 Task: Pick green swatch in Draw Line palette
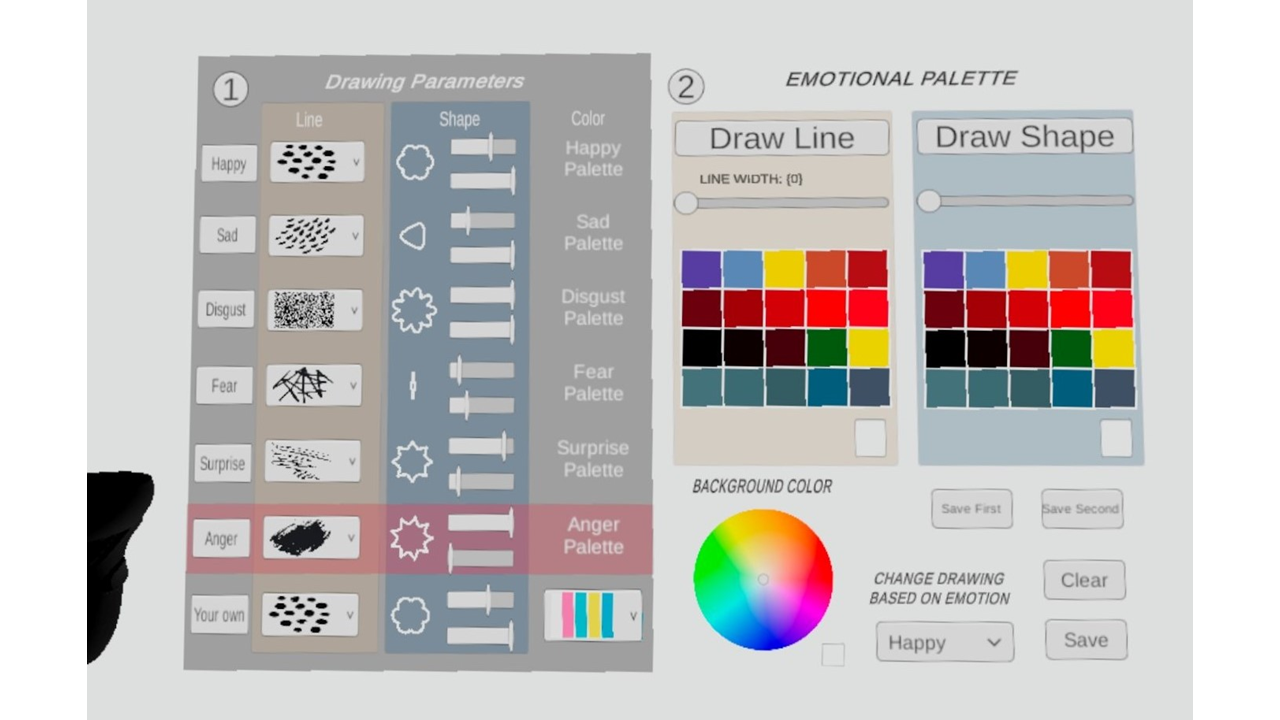826,348
